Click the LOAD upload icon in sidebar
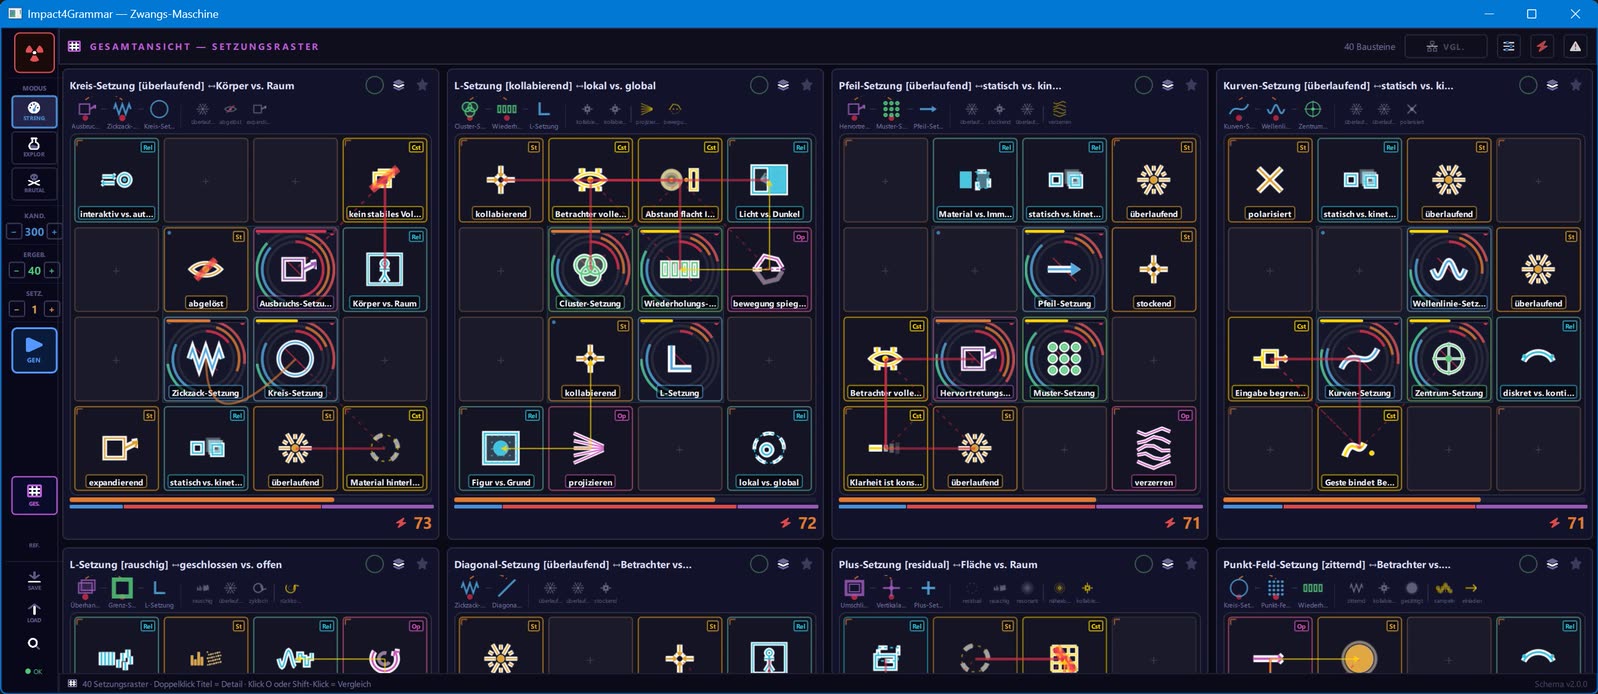This screenshot has width=1598, height=694. tap(34, 612)
